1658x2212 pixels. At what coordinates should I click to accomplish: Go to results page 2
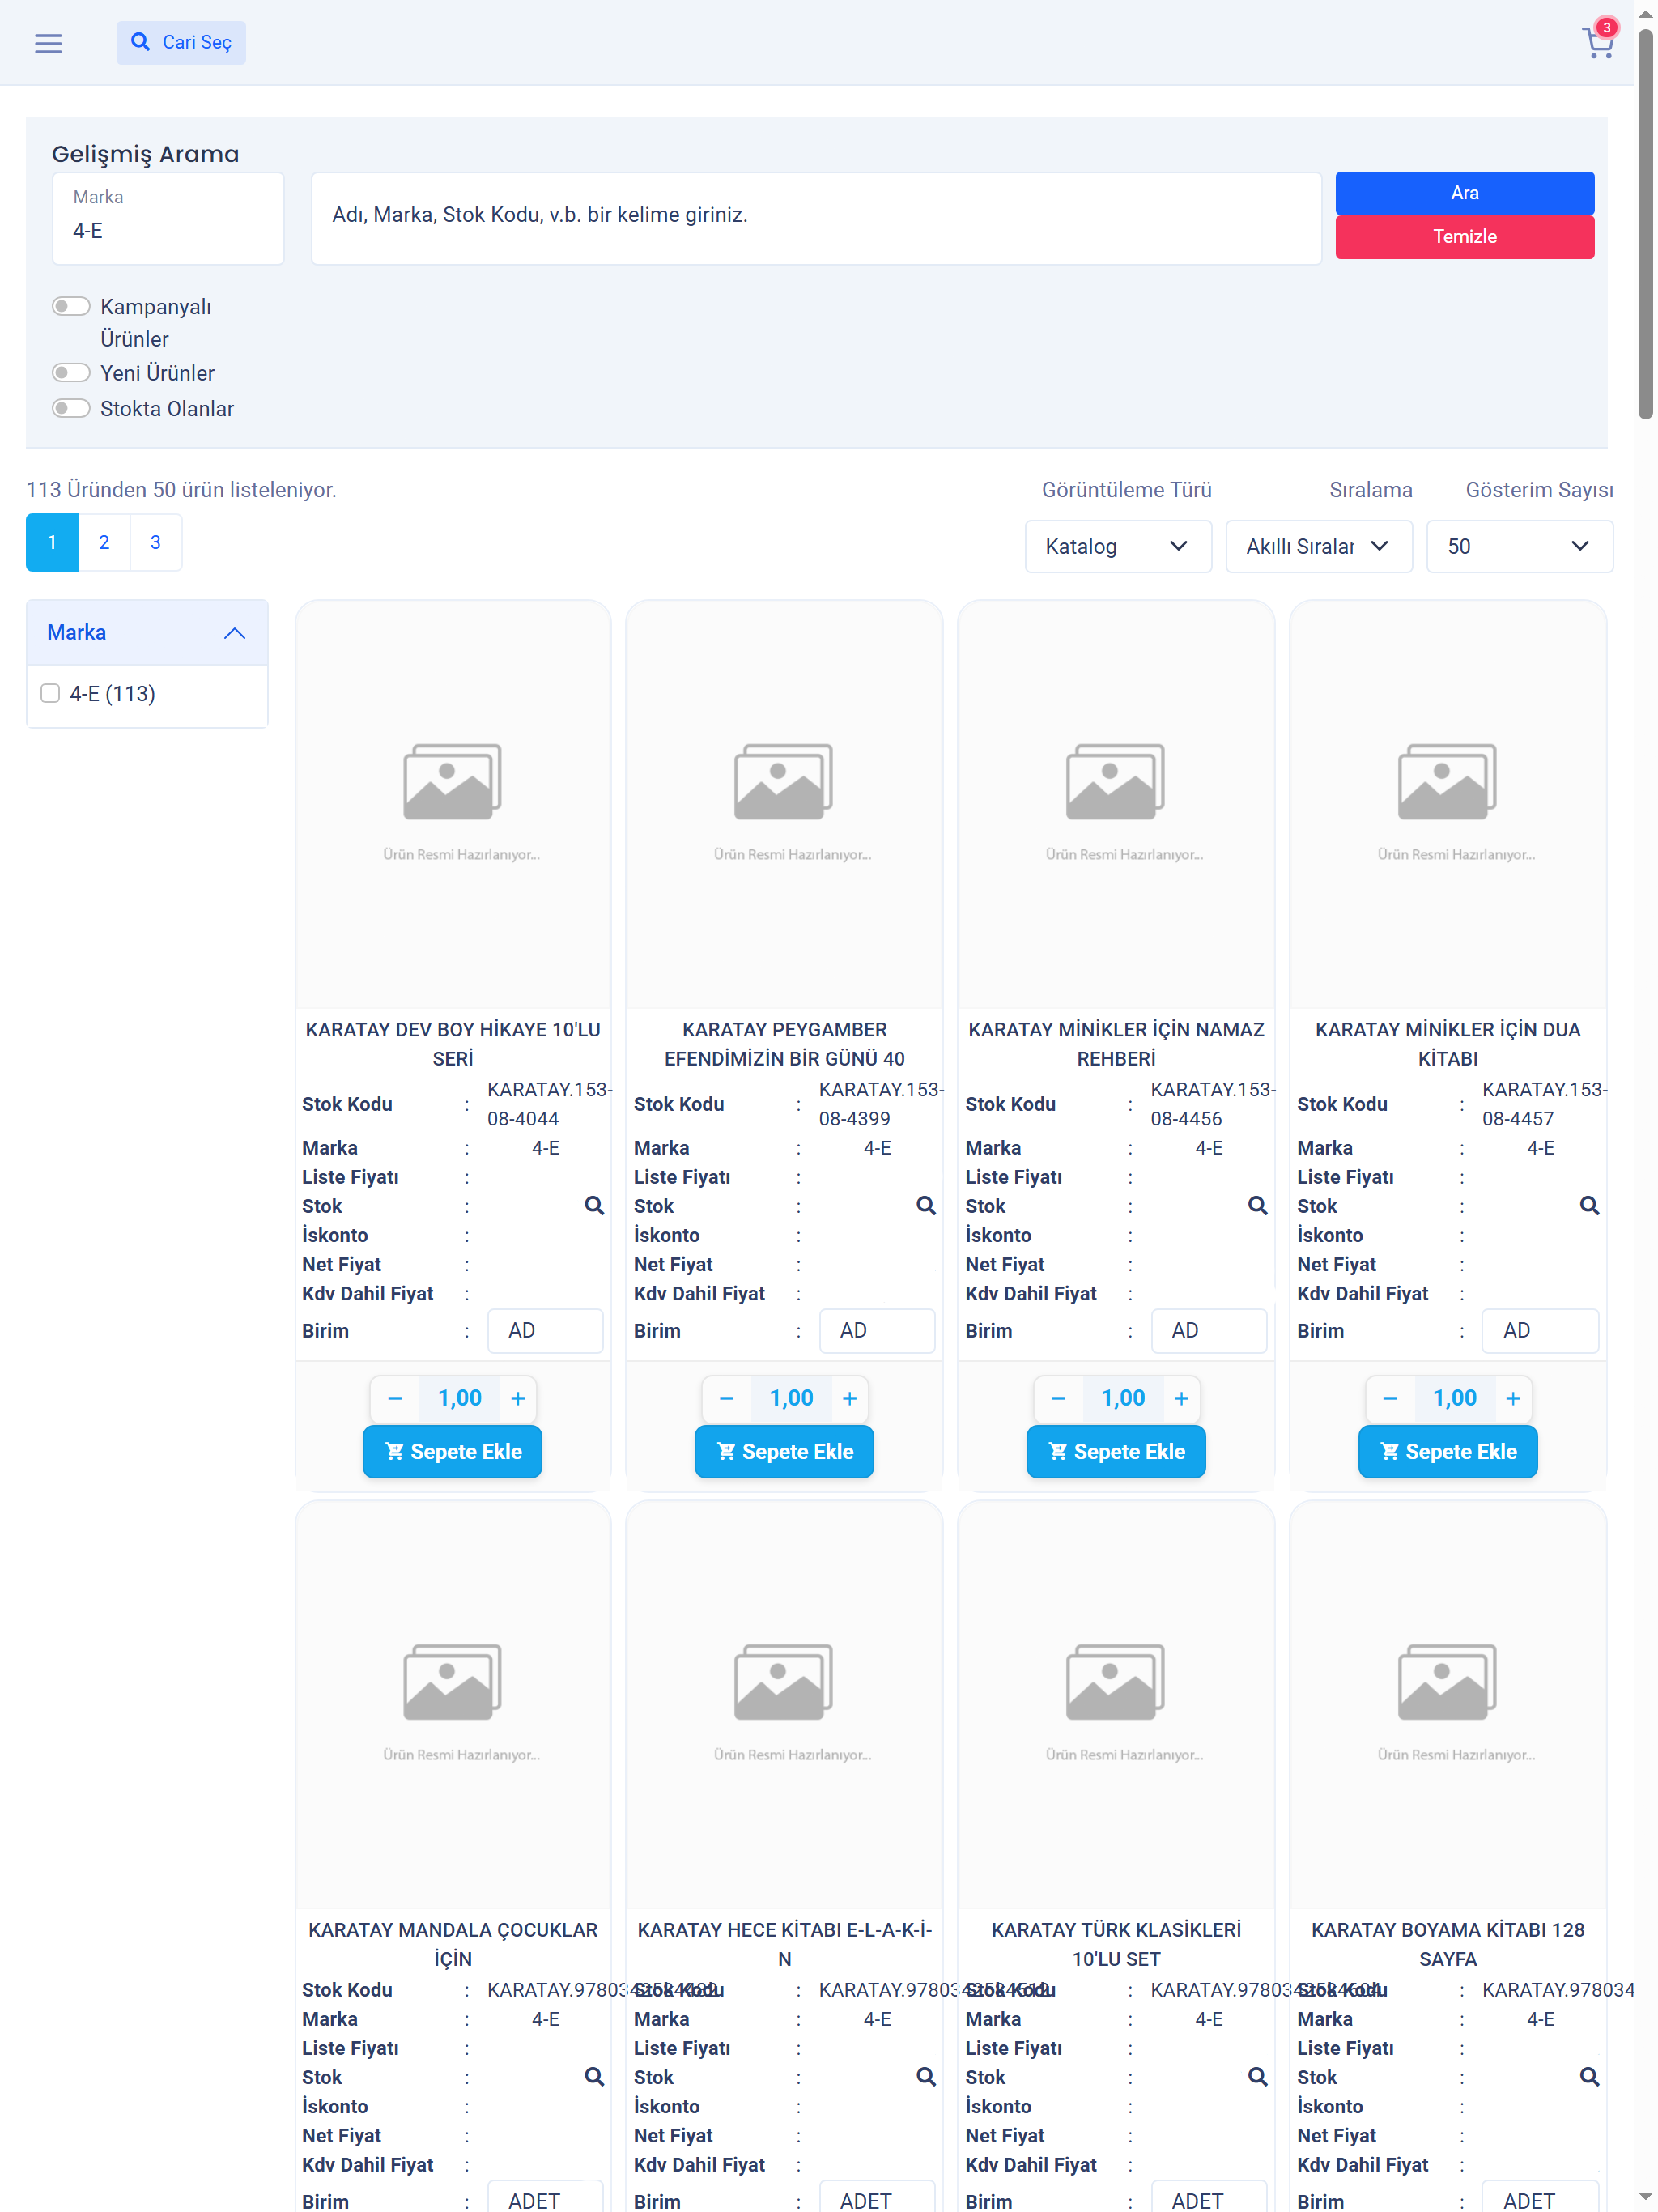click(104, 542)
